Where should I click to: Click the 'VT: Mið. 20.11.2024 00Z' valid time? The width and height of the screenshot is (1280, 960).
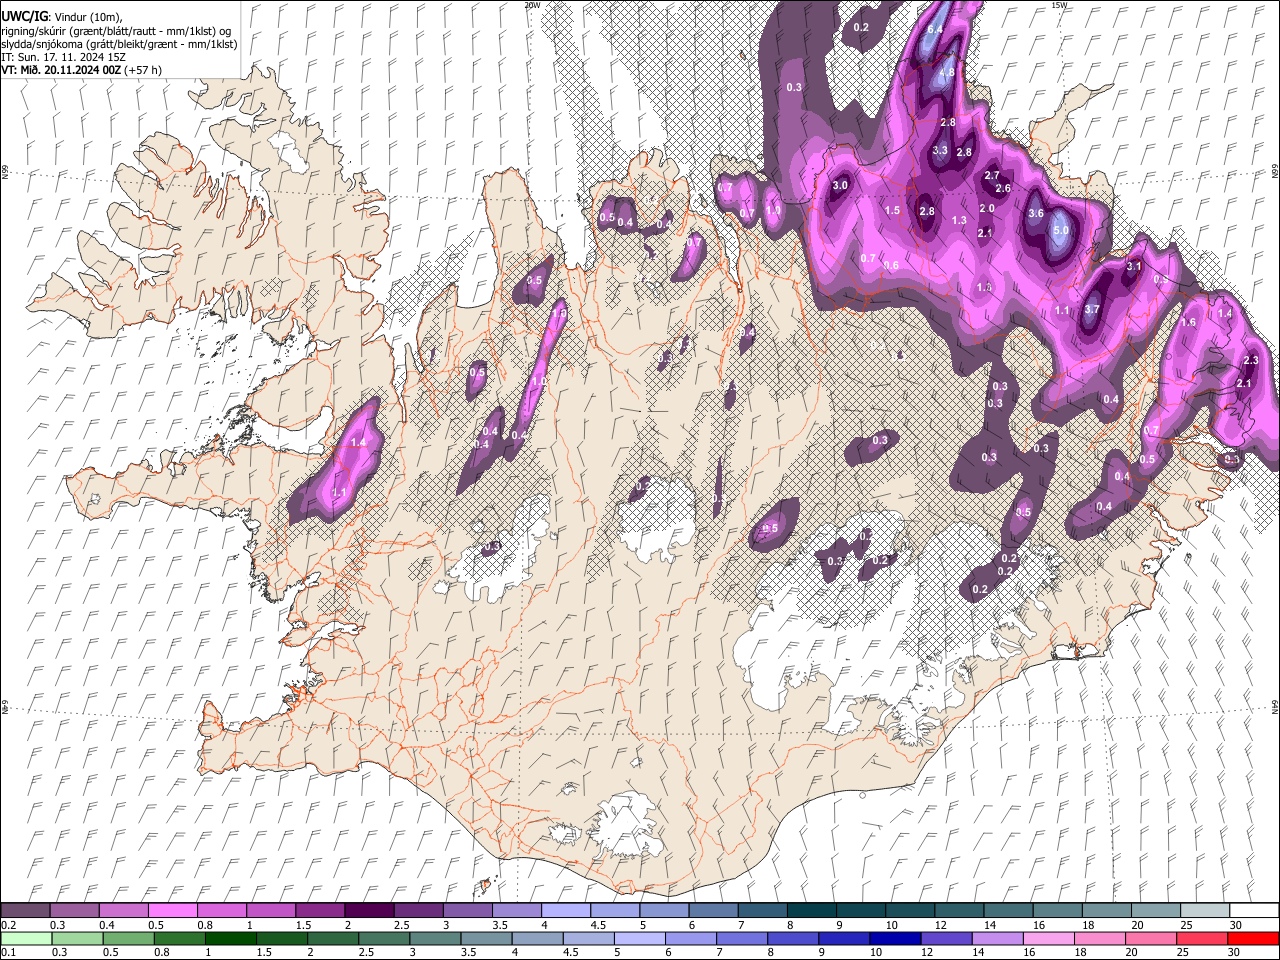[61, 70]
